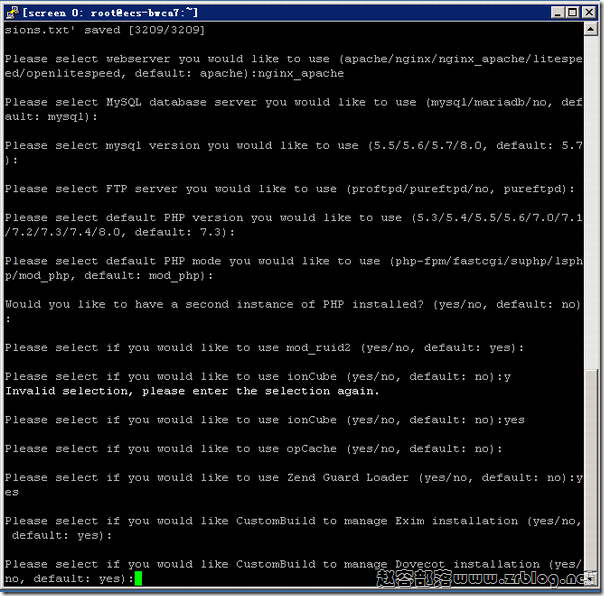Click the 'nginx_apache' webserver answer text

click(300, 74)
